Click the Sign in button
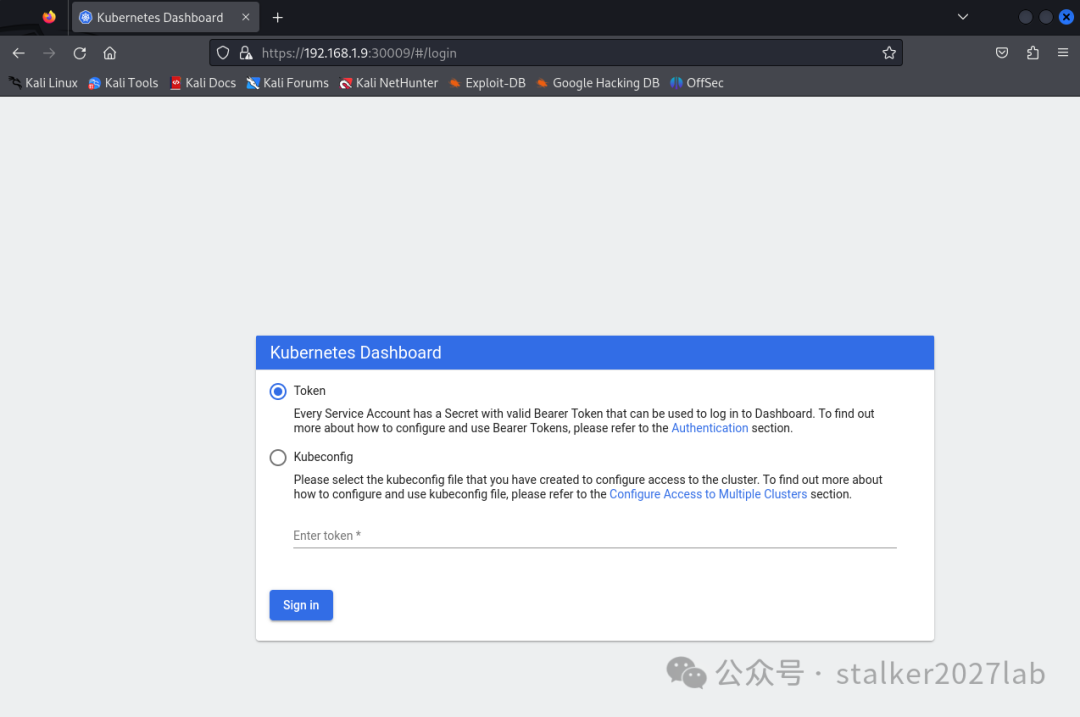The height and width of the screenshot is (717, 1080). click(301, 605)
